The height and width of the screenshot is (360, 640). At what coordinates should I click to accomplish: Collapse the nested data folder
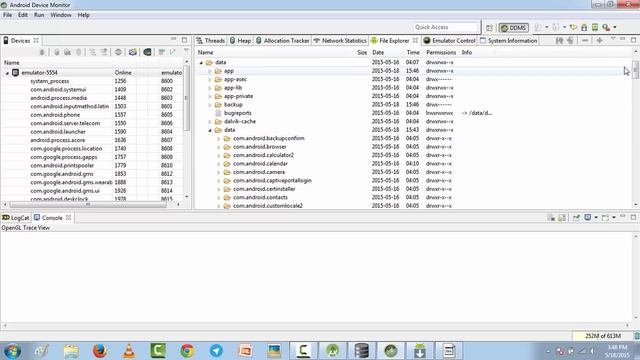pyautogui.click(x=210, y=130)
